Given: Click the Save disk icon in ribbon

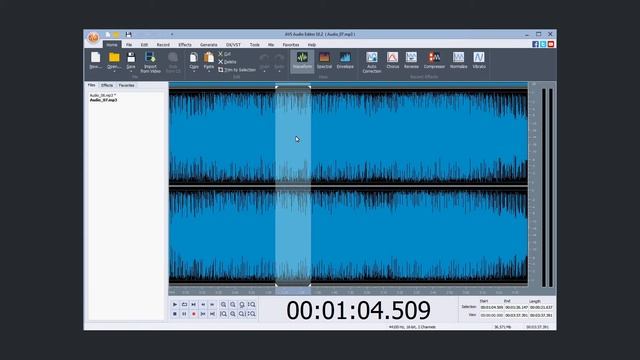Looking at the screenshot, I should [x=131, y=57].
